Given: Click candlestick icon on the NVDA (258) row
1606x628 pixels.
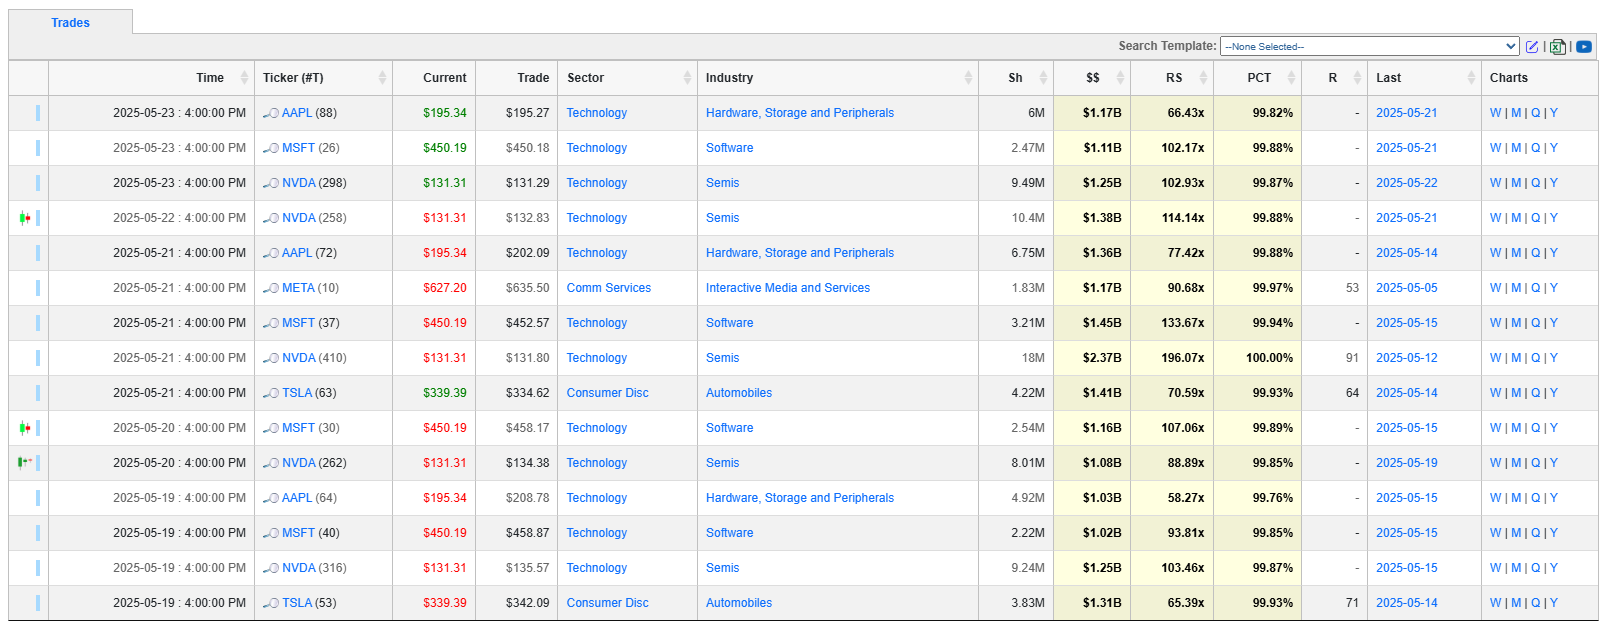Looking at the screenshot, I should click(25, 218).
